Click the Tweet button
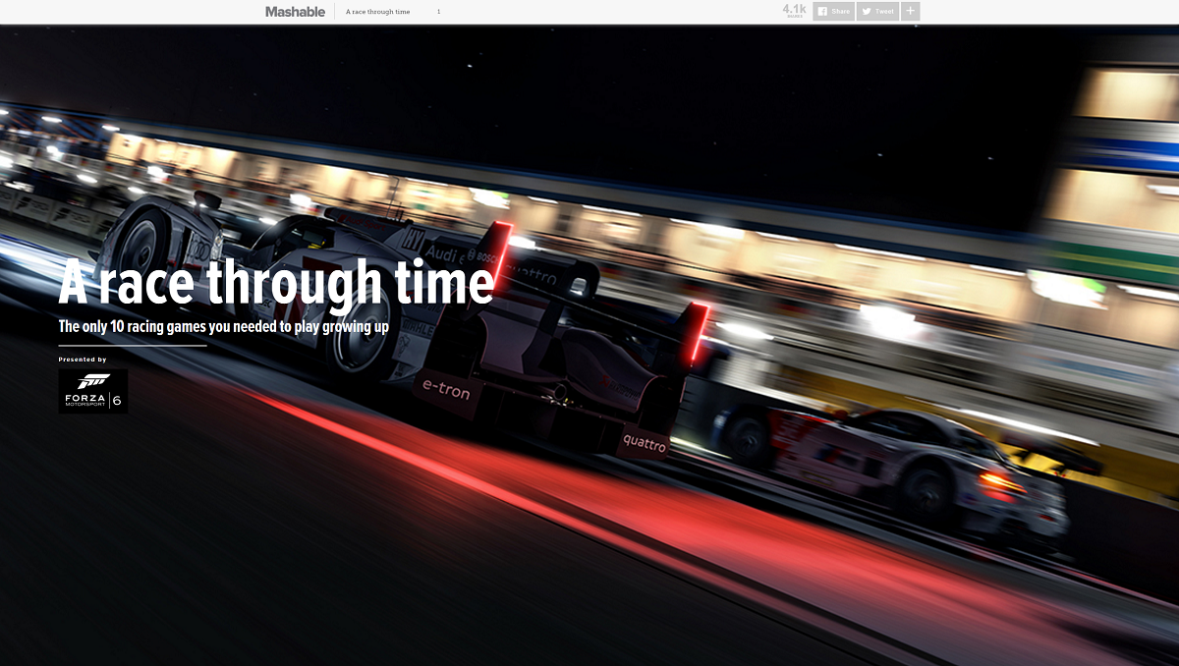 [878, 12]
